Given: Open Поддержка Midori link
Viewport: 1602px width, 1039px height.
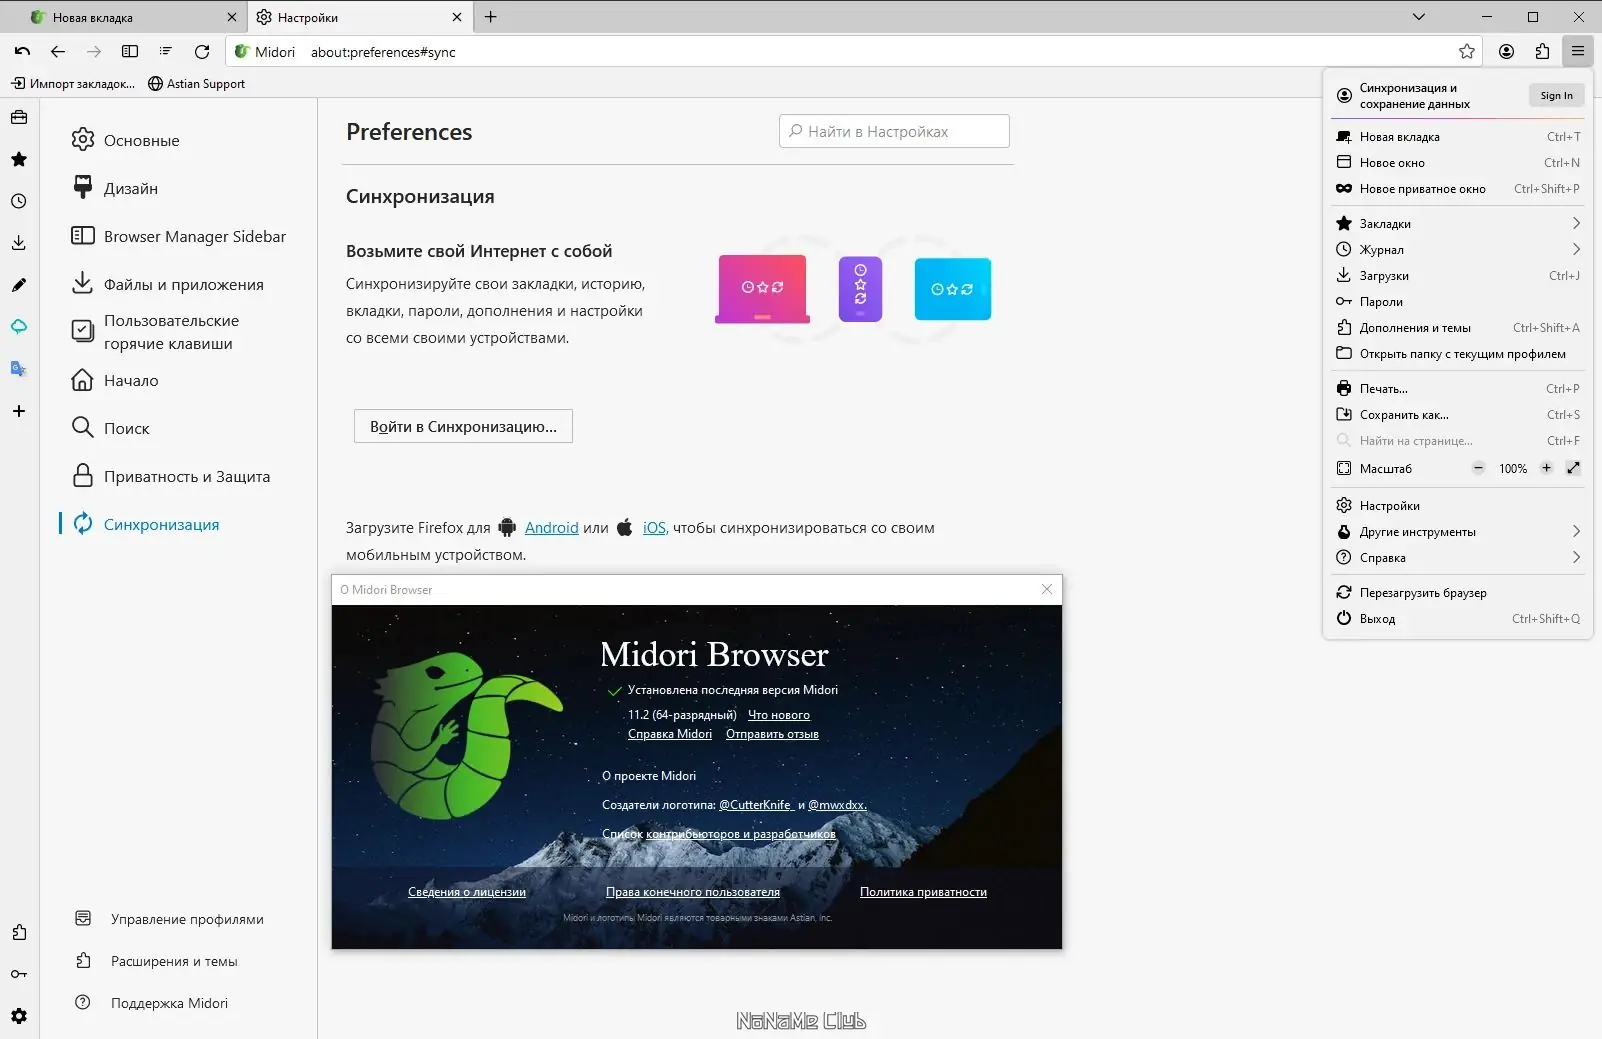Looking at the screenshot, I should click(152, 1003).
